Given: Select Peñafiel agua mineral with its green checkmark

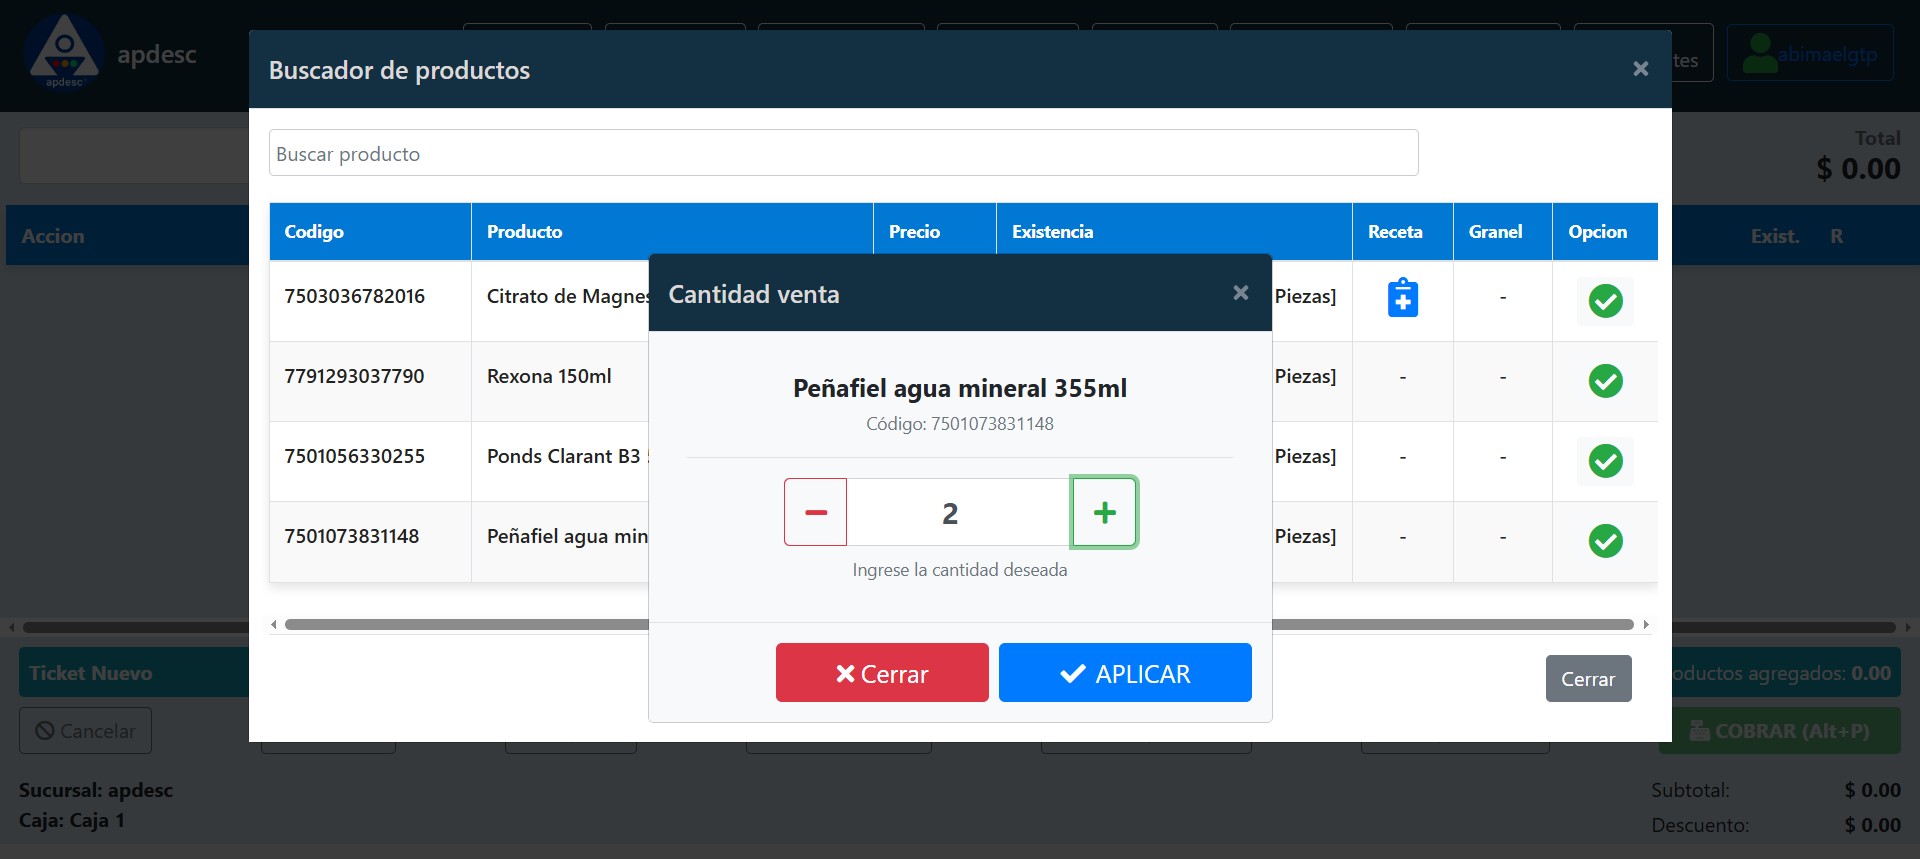Looking at the screenshot, I should point(1605,541).
